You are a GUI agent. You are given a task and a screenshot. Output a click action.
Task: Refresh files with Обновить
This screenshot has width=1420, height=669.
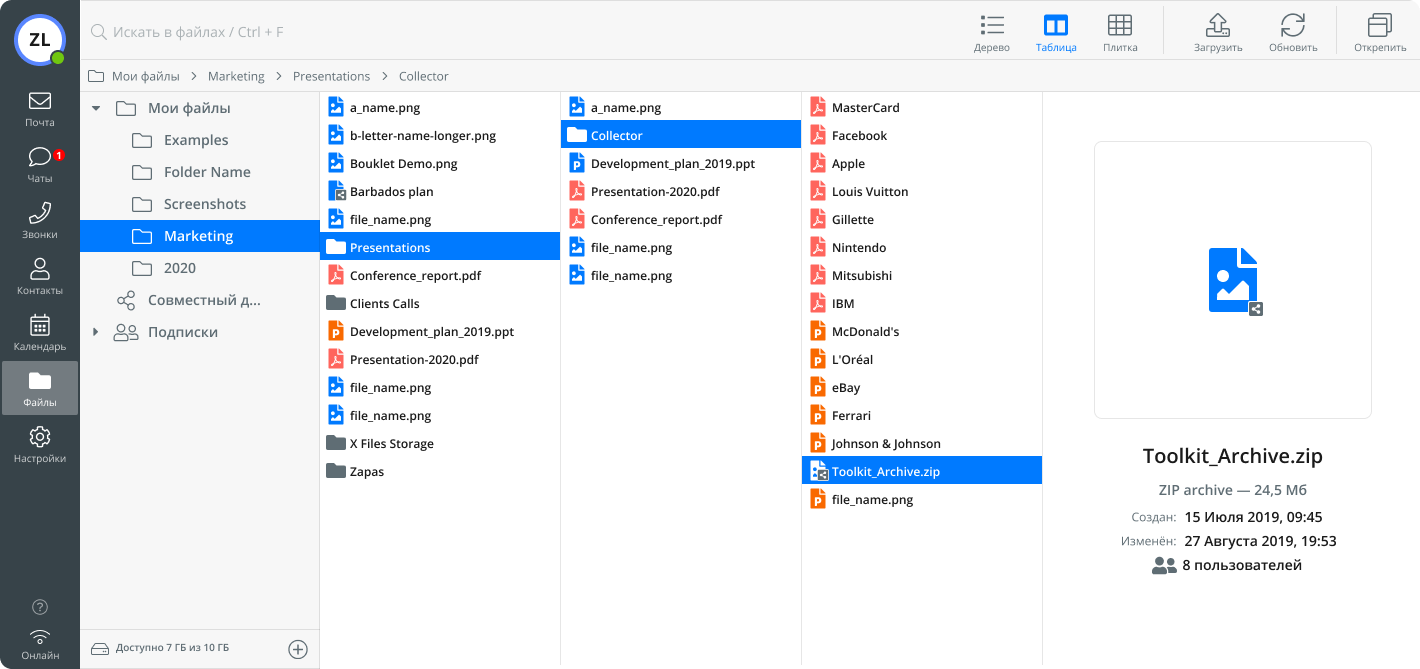click(x=1292, y=32)
